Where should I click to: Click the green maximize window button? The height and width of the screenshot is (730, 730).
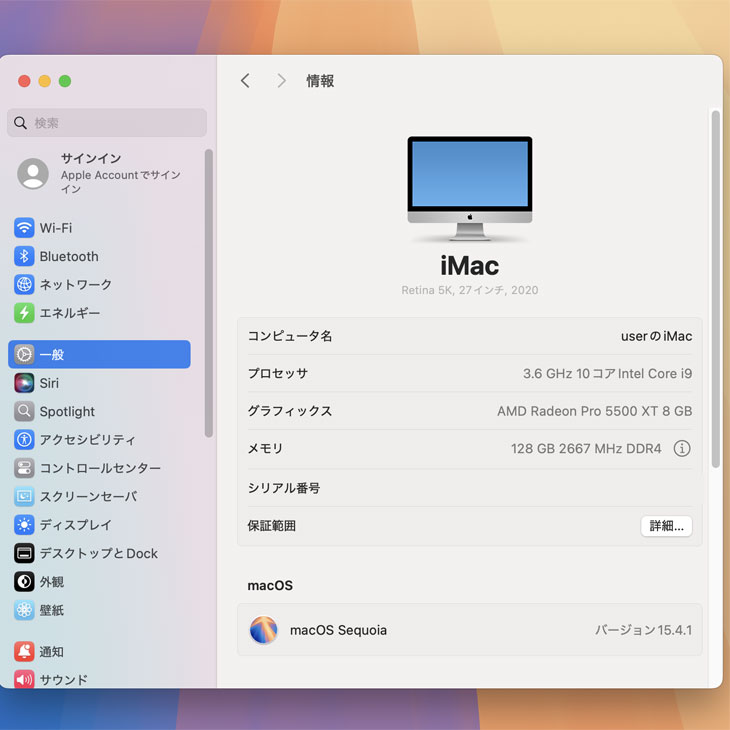pos(65,81)
